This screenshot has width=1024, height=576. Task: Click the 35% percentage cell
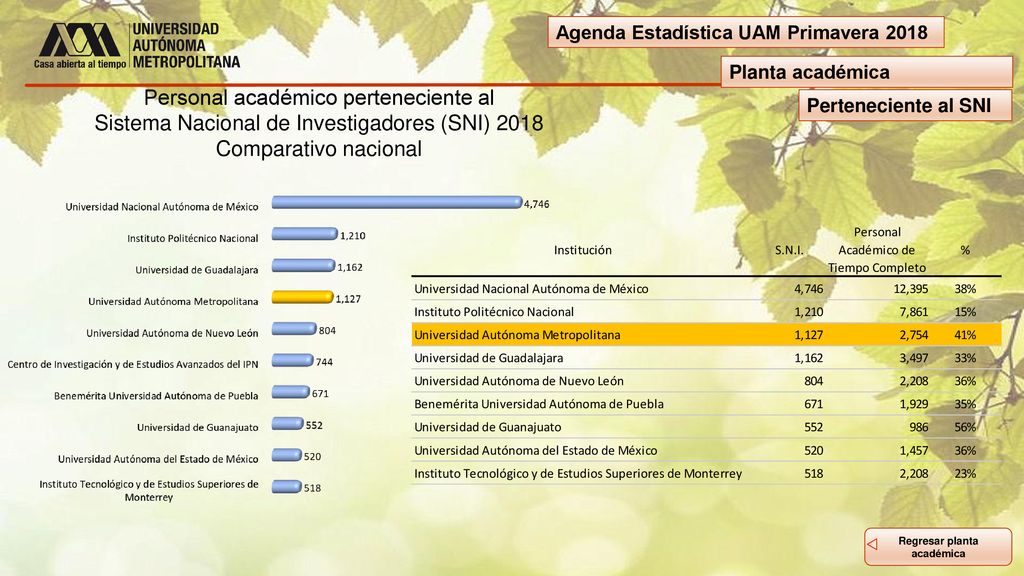click(965, 404)
